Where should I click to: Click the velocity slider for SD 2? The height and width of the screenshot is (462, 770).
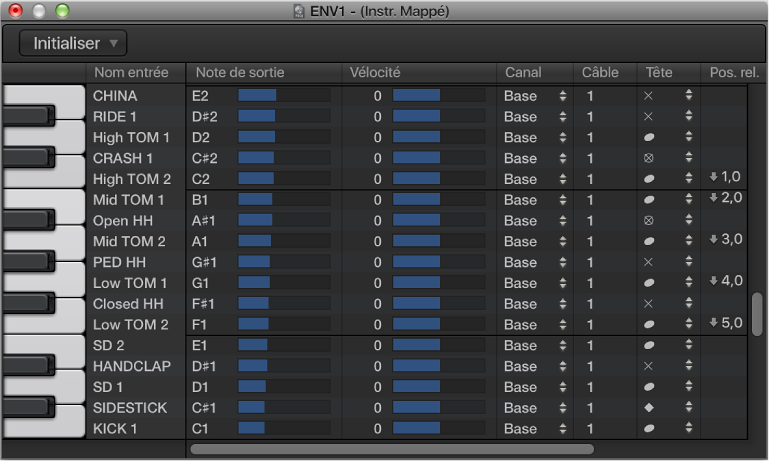(x=438, y=345)
